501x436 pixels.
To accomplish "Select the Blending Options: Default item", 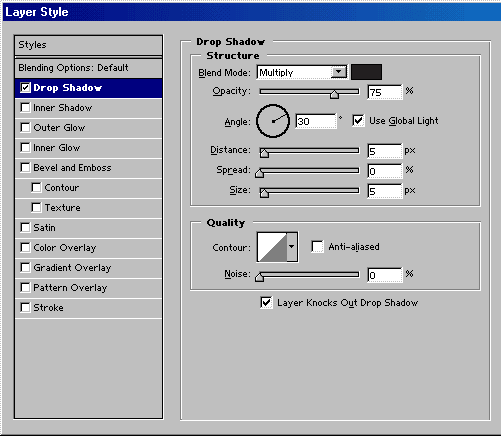I will pyautogui.click(x=89, y=68).
